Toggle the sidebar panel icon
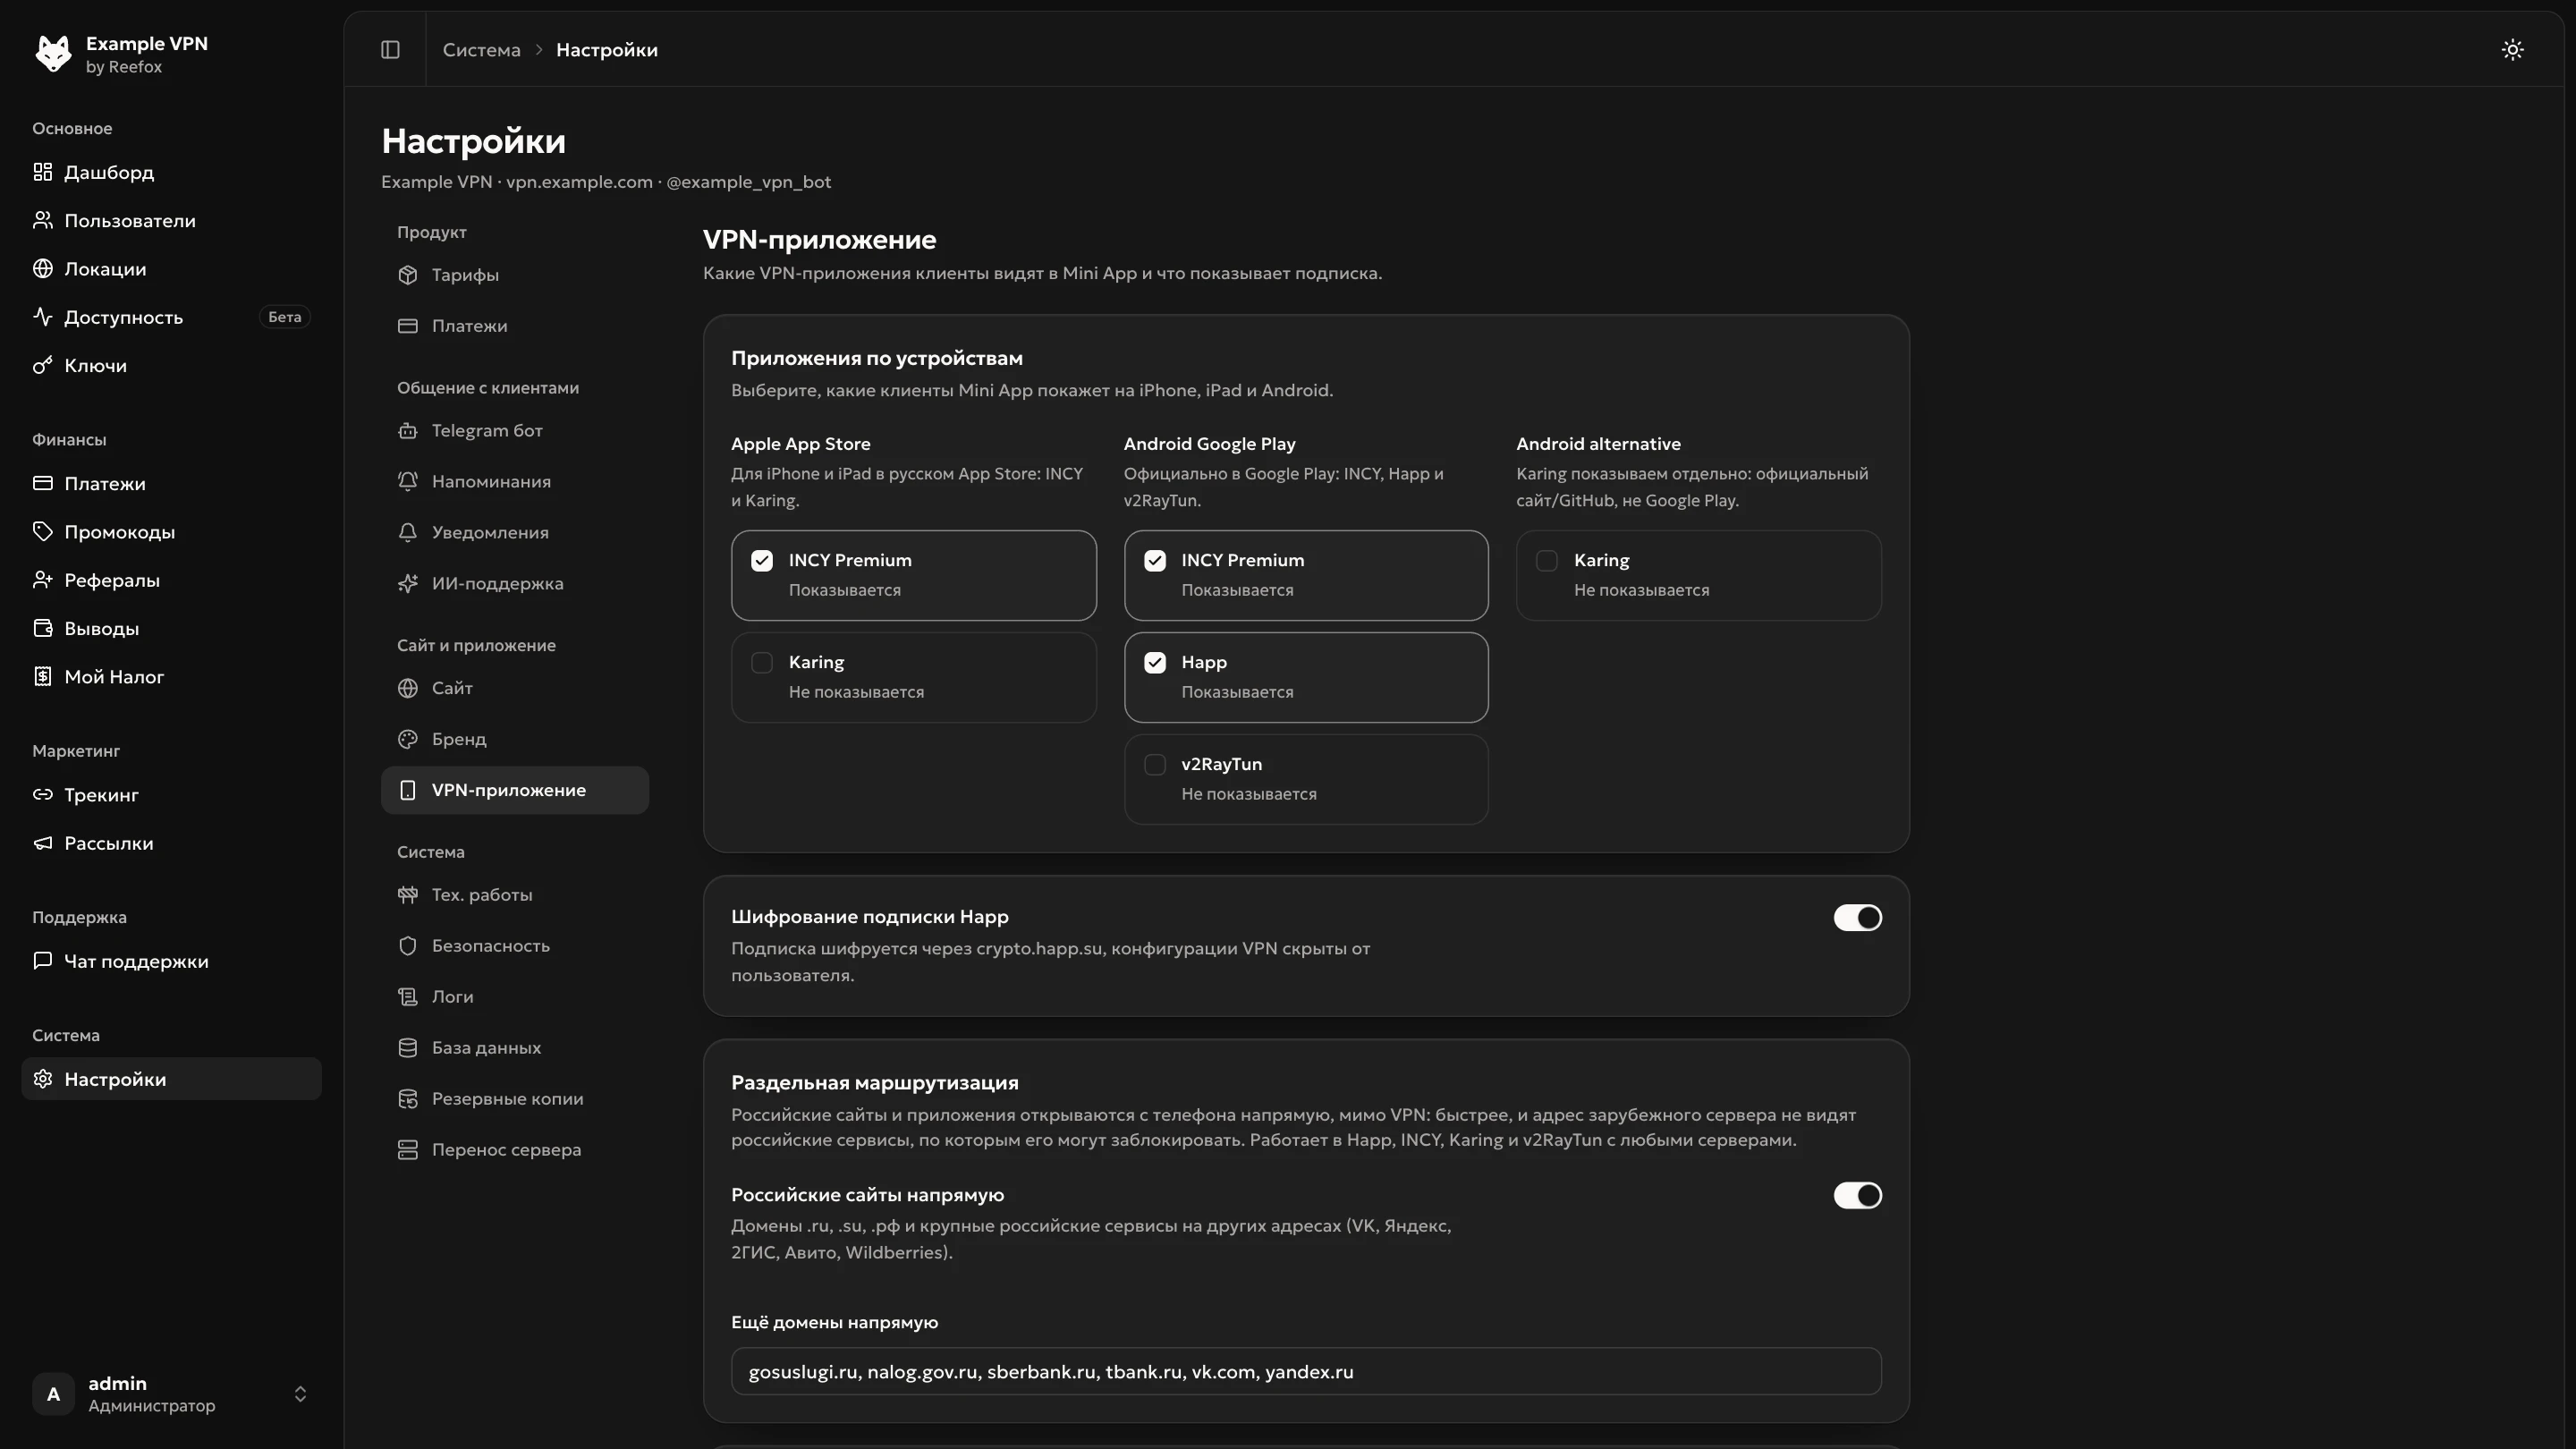The image size is (2576, 1449). coord(390,50)
